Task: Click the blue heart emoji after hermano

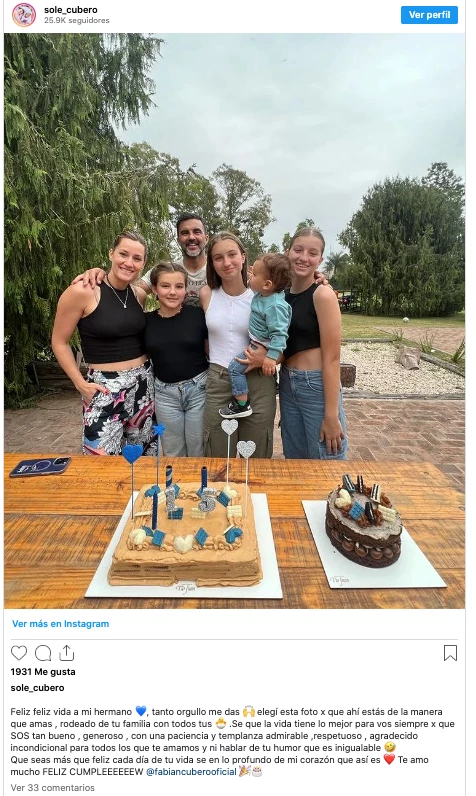Action: [141, 712]
